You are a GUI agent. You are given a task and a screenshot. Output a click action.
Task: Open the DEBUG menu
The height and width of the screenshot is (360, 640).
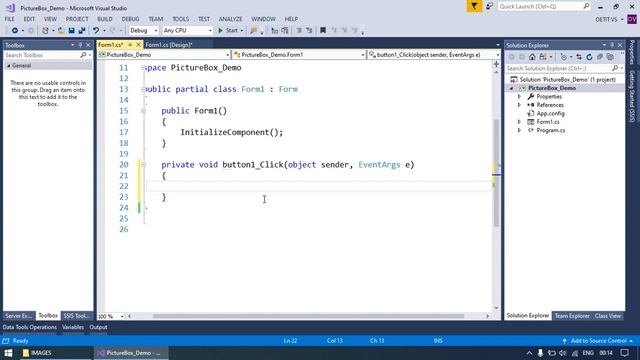pos(130,19)
